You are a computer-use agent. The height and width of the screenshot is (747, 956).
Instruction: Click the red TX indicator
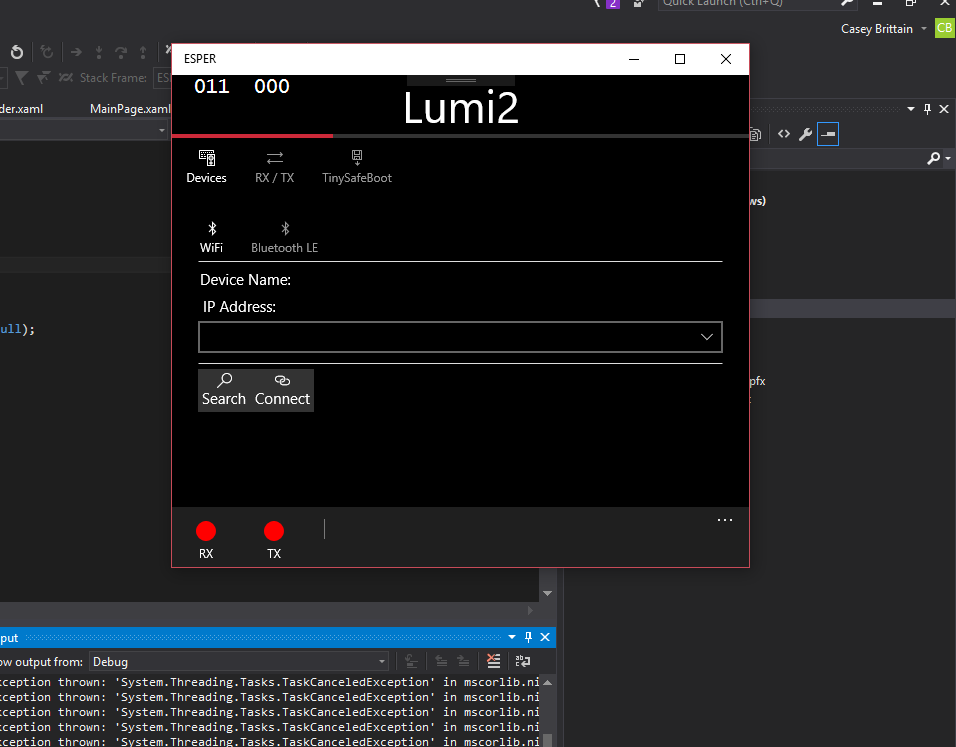[x=274, y=532]
